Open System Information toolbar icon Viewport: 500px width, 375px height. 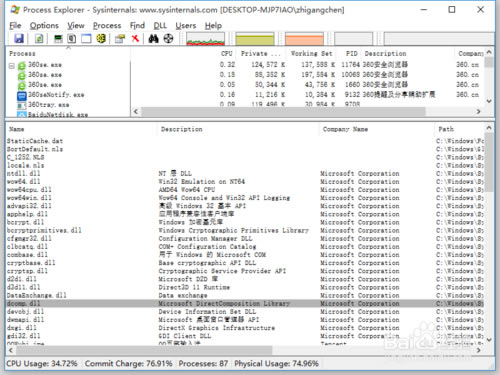(x=58, y=39)
